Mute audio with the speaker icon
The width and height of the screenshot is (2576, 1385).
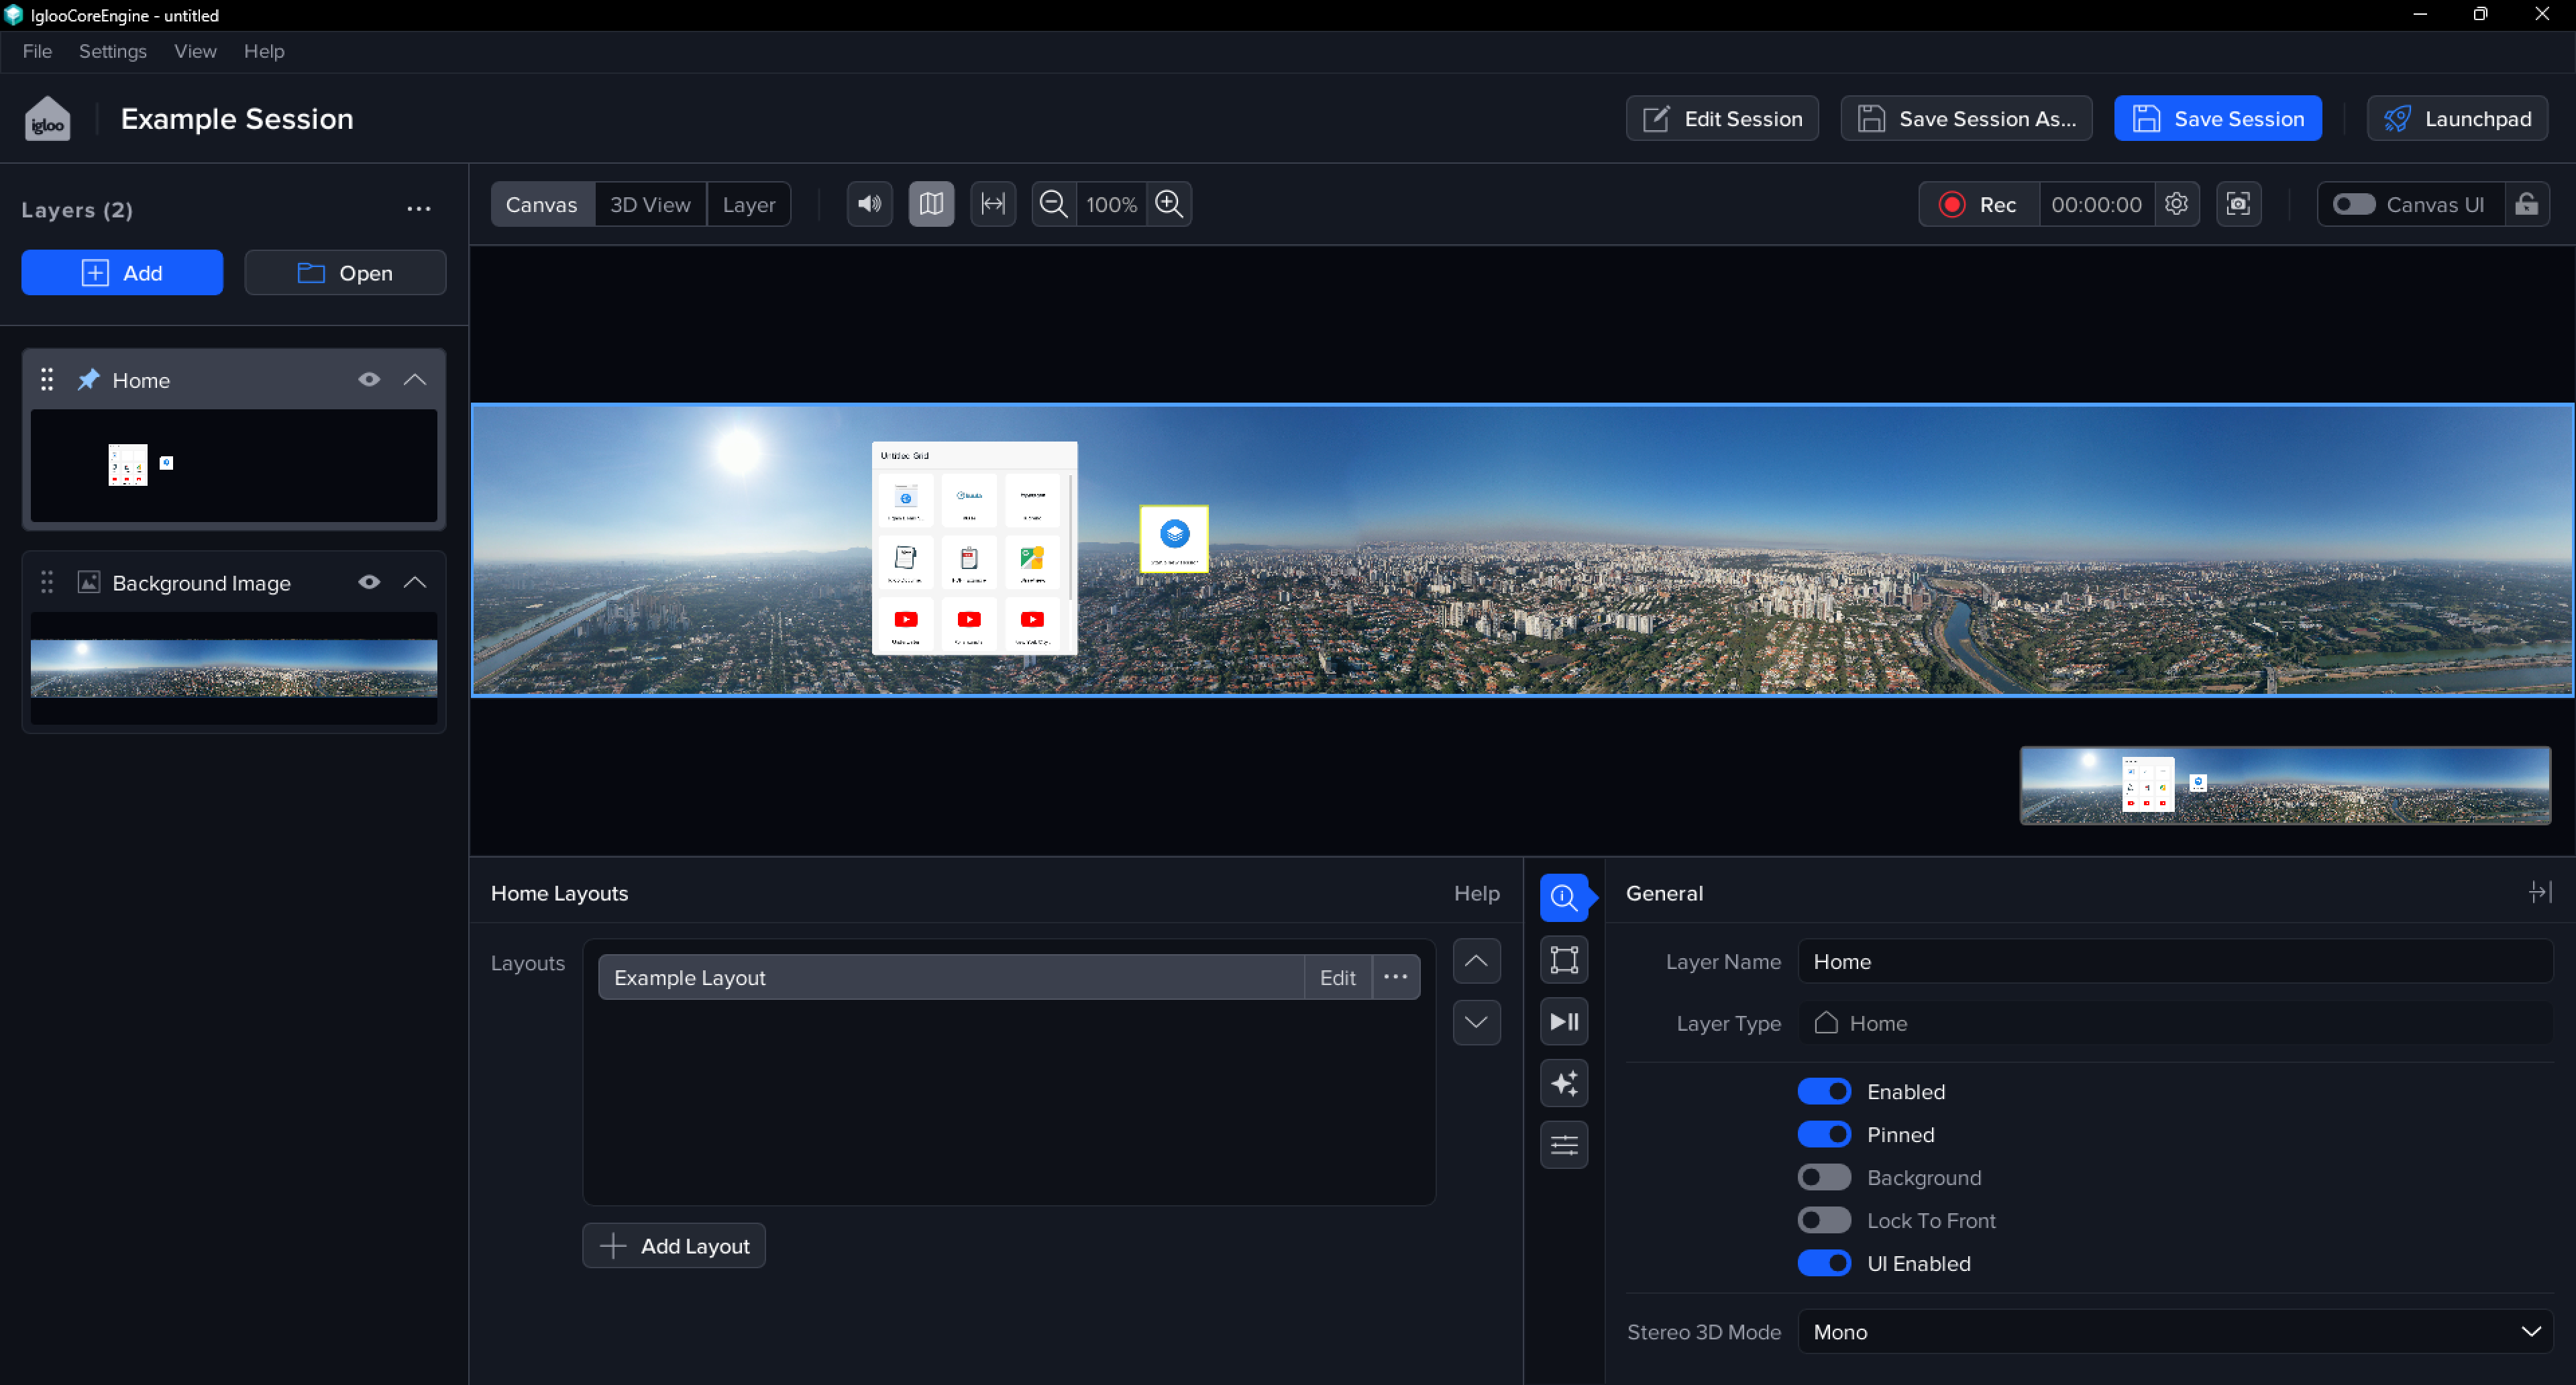point(869,204)
